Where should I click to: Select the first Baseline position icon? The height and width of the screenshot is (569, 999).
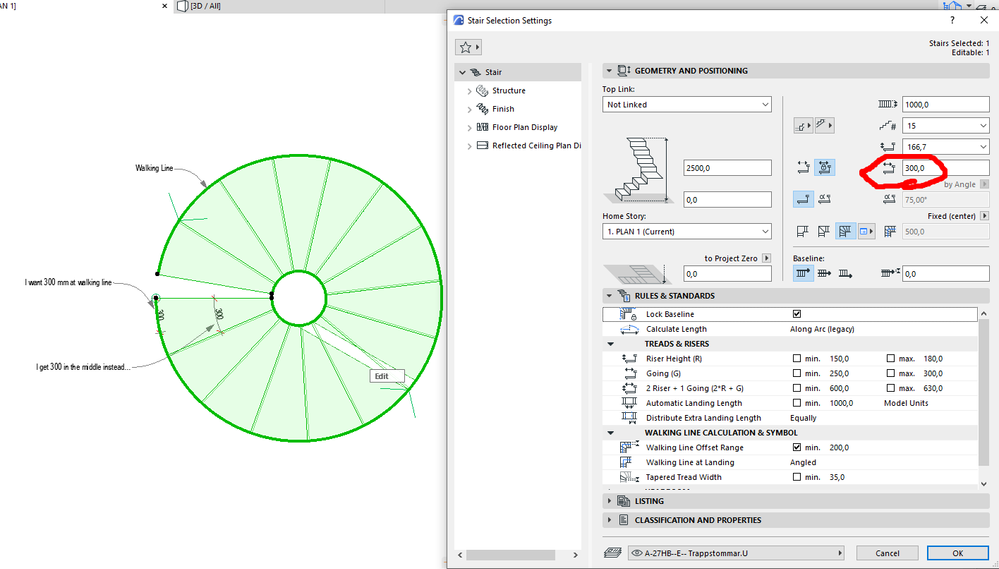click(x=803, y=273)
